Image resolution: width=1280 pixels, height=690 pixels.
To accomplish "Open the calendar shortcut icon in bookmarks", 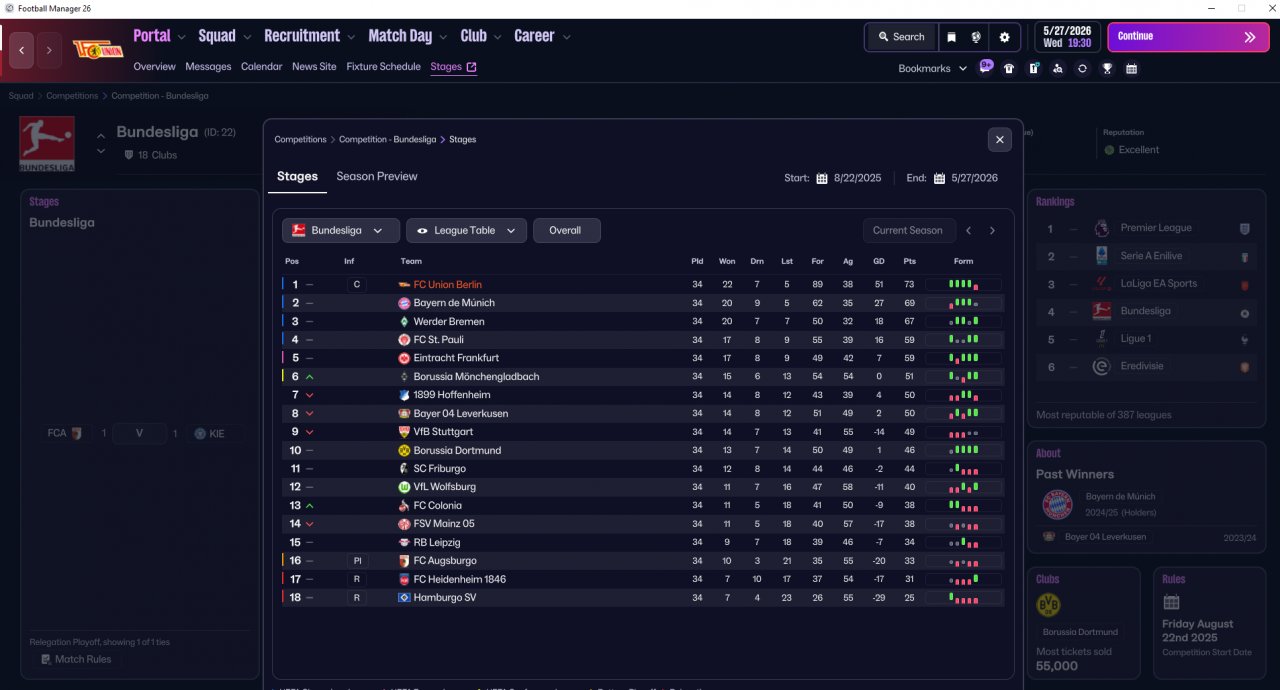I will 1131,69.
